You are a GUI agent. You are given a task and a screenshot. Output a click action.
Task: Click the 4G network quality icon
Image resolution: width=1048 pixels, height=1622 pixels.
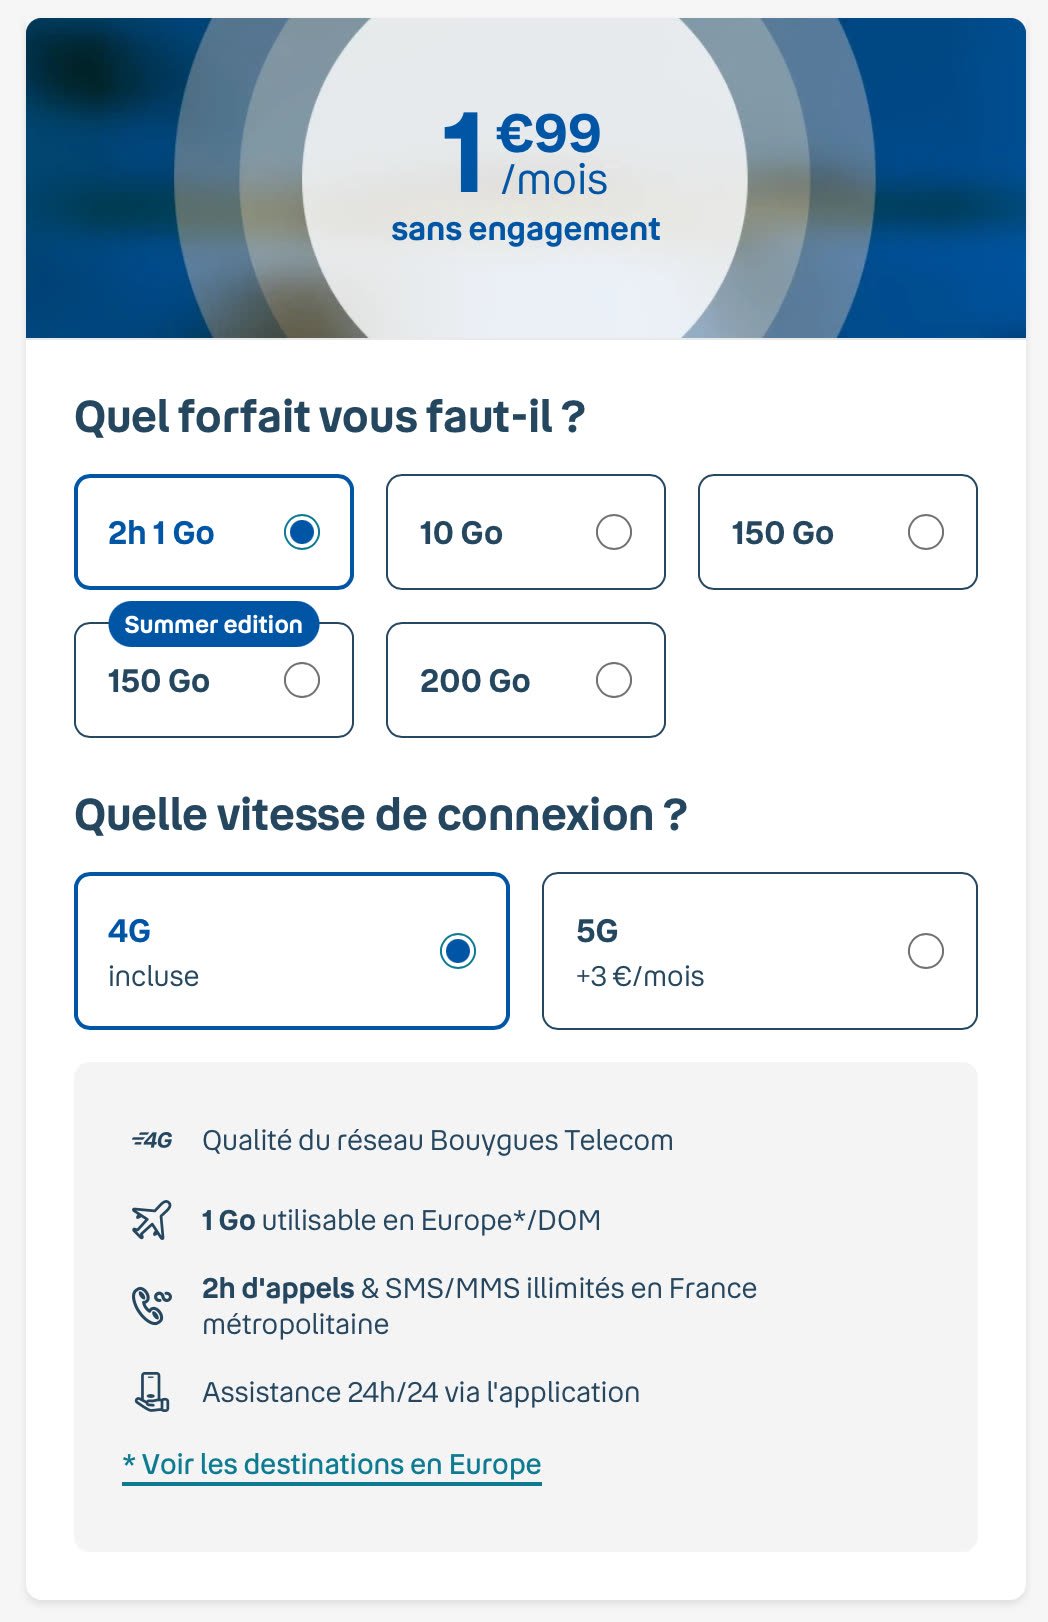(152, 1140)
